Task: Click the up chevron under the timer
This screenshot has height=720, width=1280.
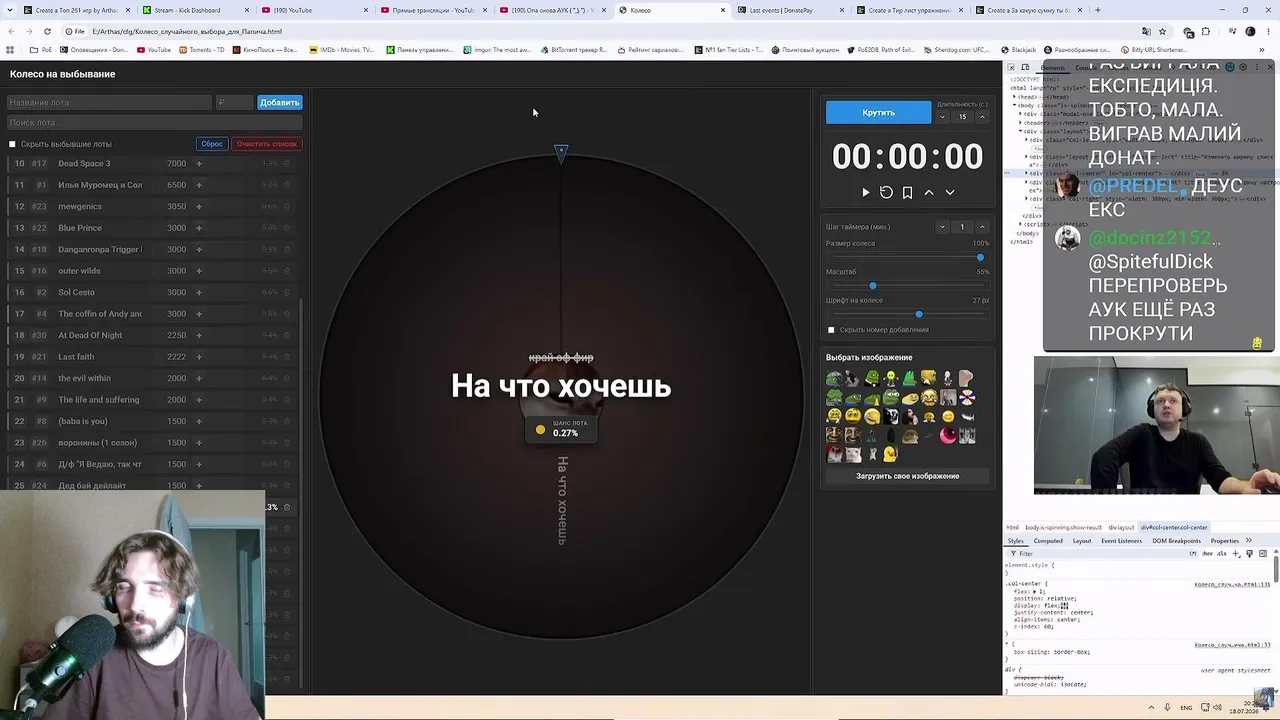Action: tap(928, 192)
